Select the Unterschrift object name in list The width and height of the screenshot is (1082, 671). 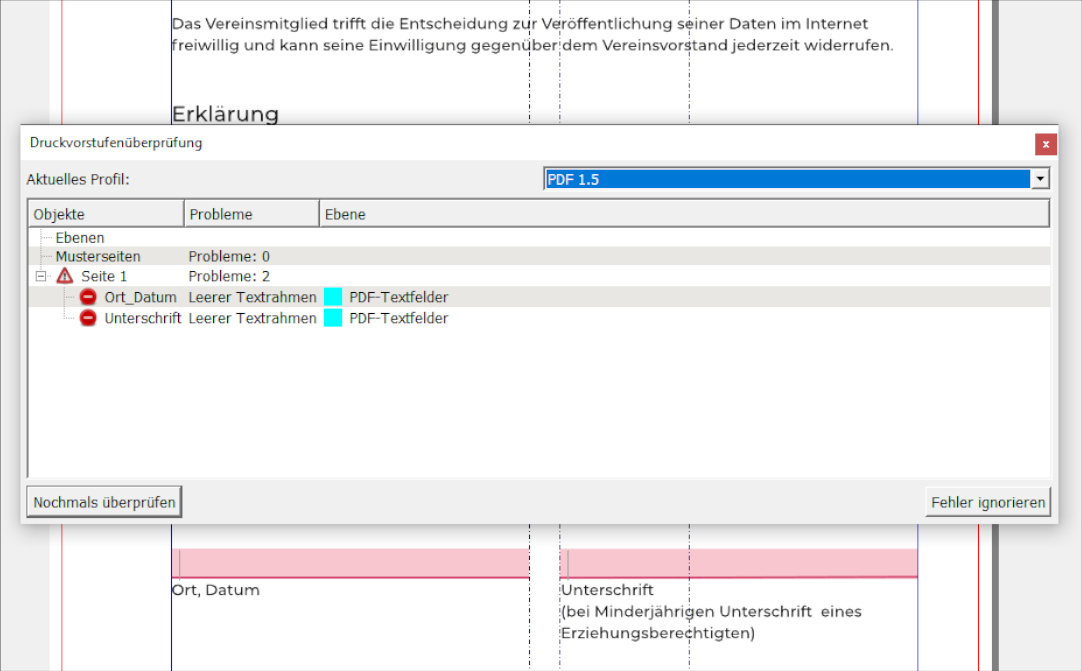pos(143,318)
